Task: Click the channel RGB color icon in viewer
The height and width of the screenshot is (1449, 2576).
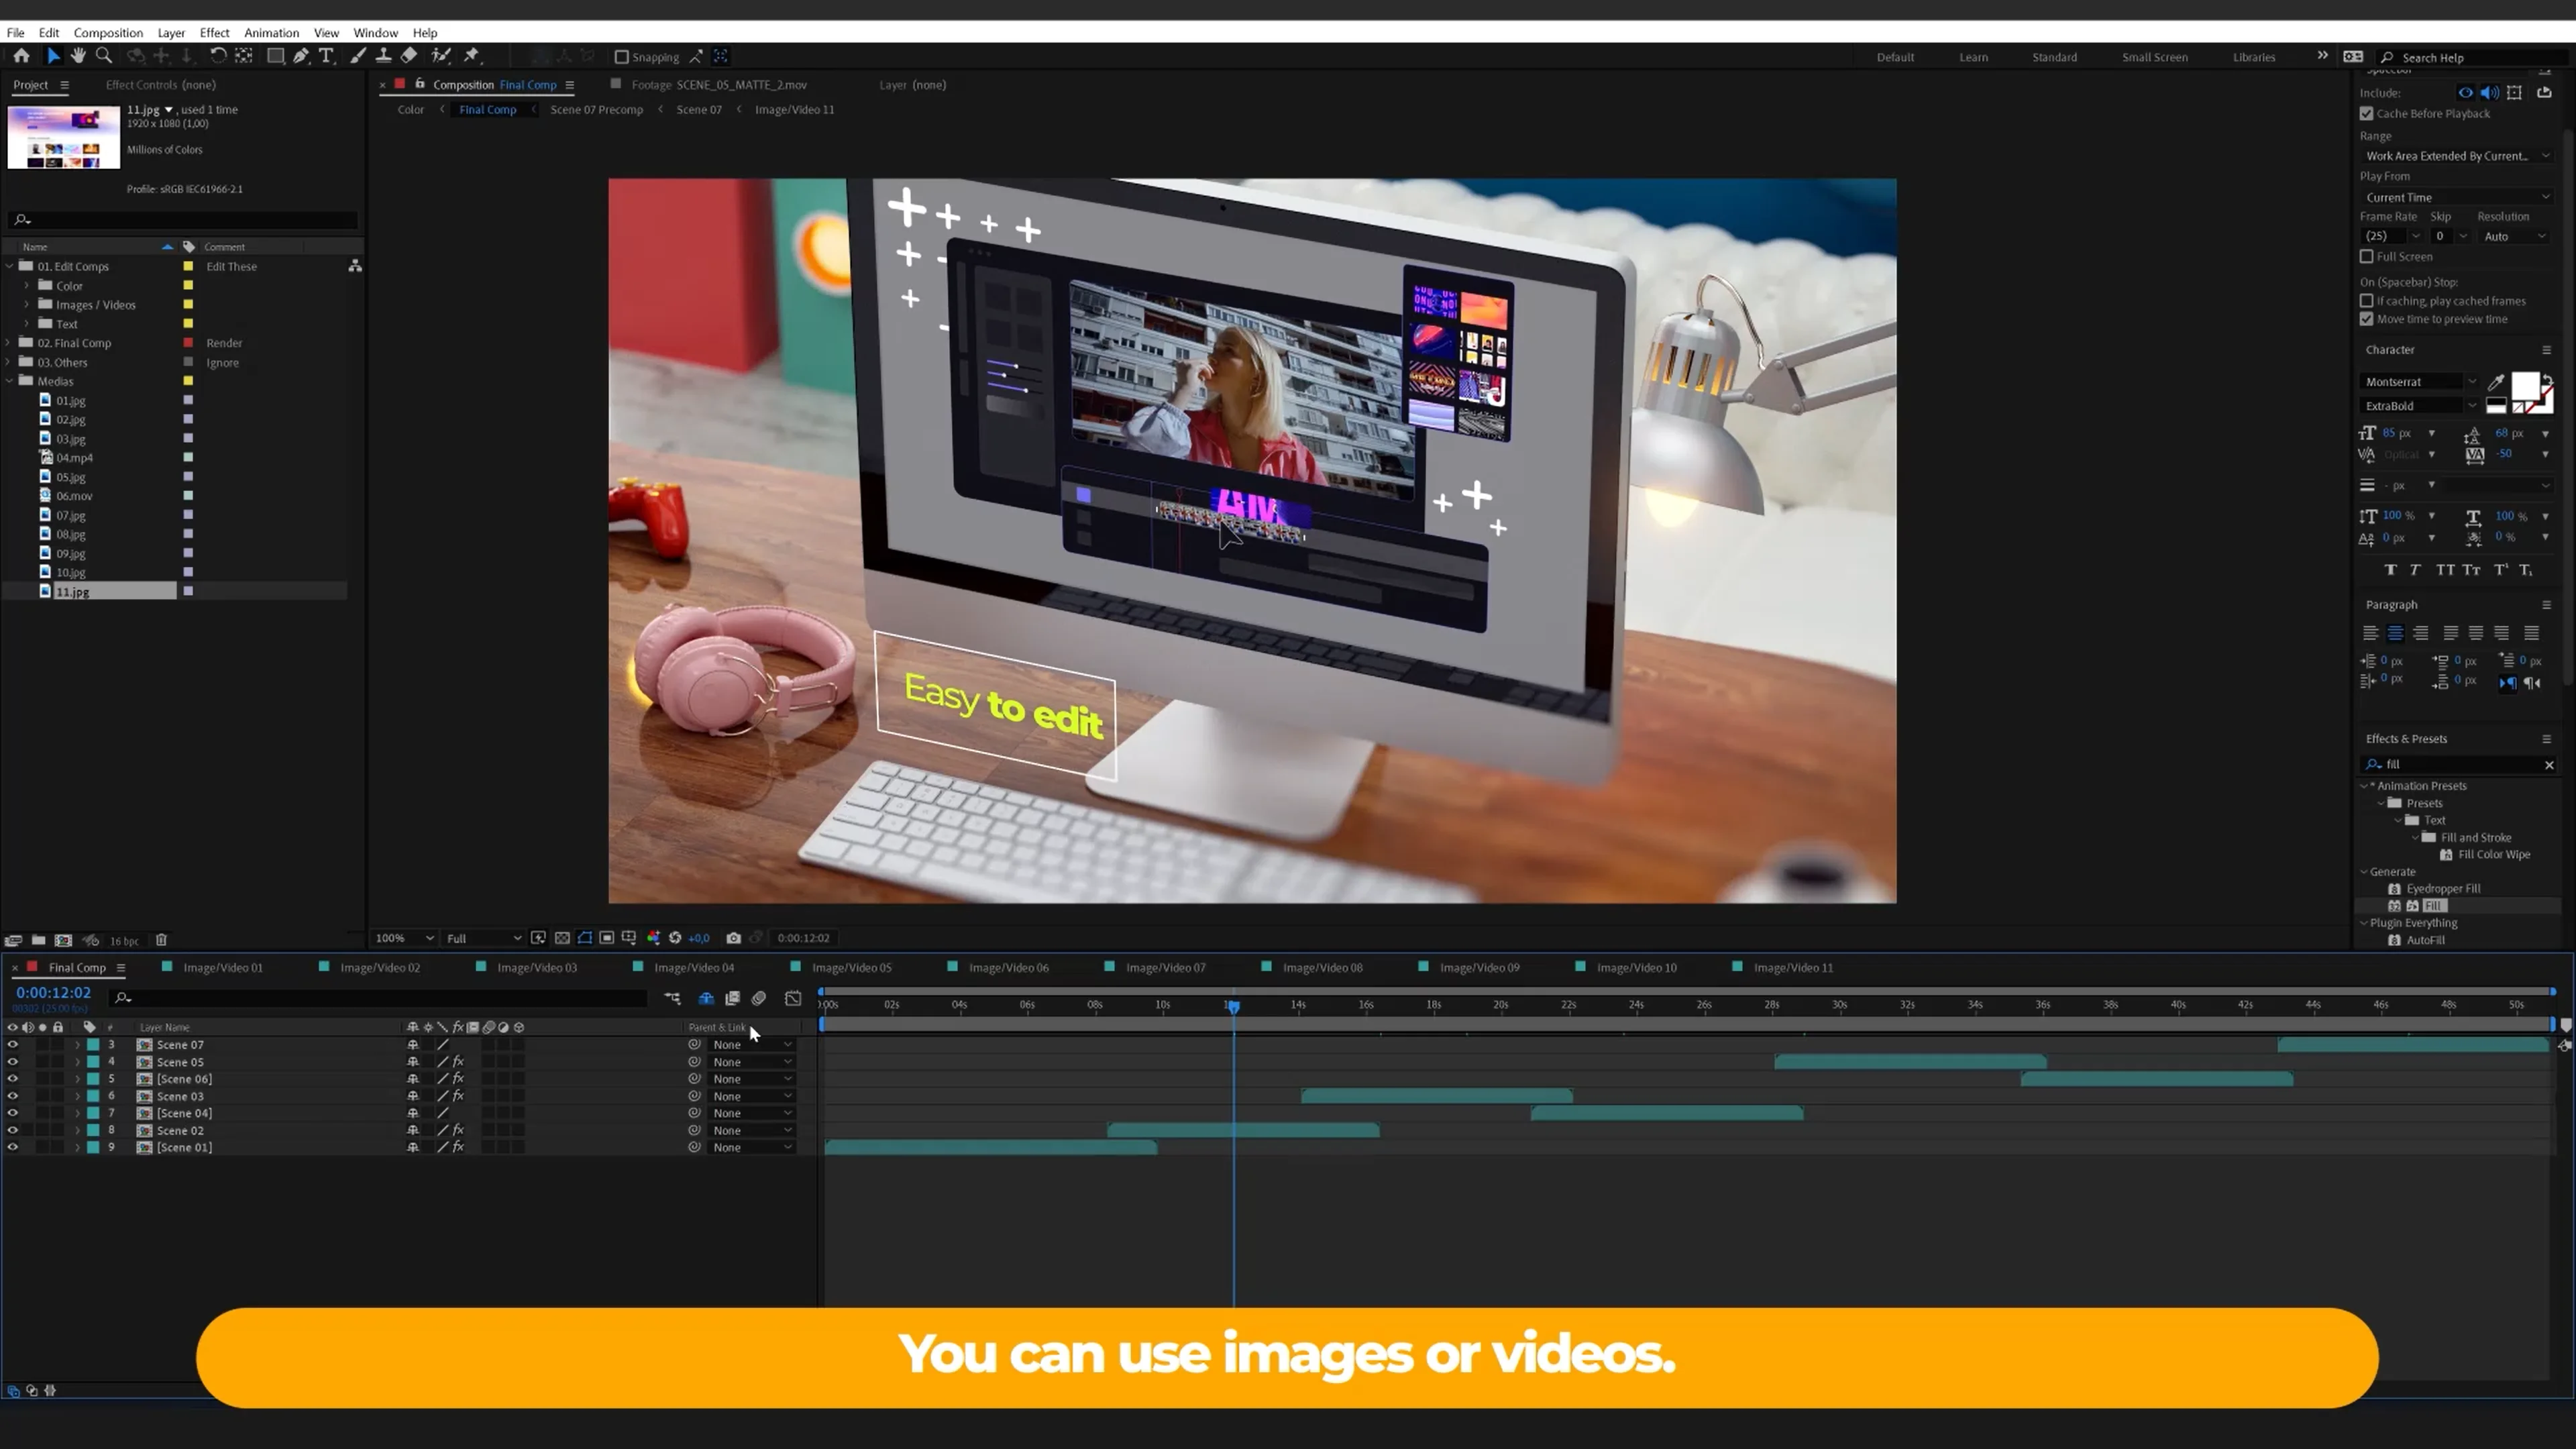Action: (x=653, y=938)
